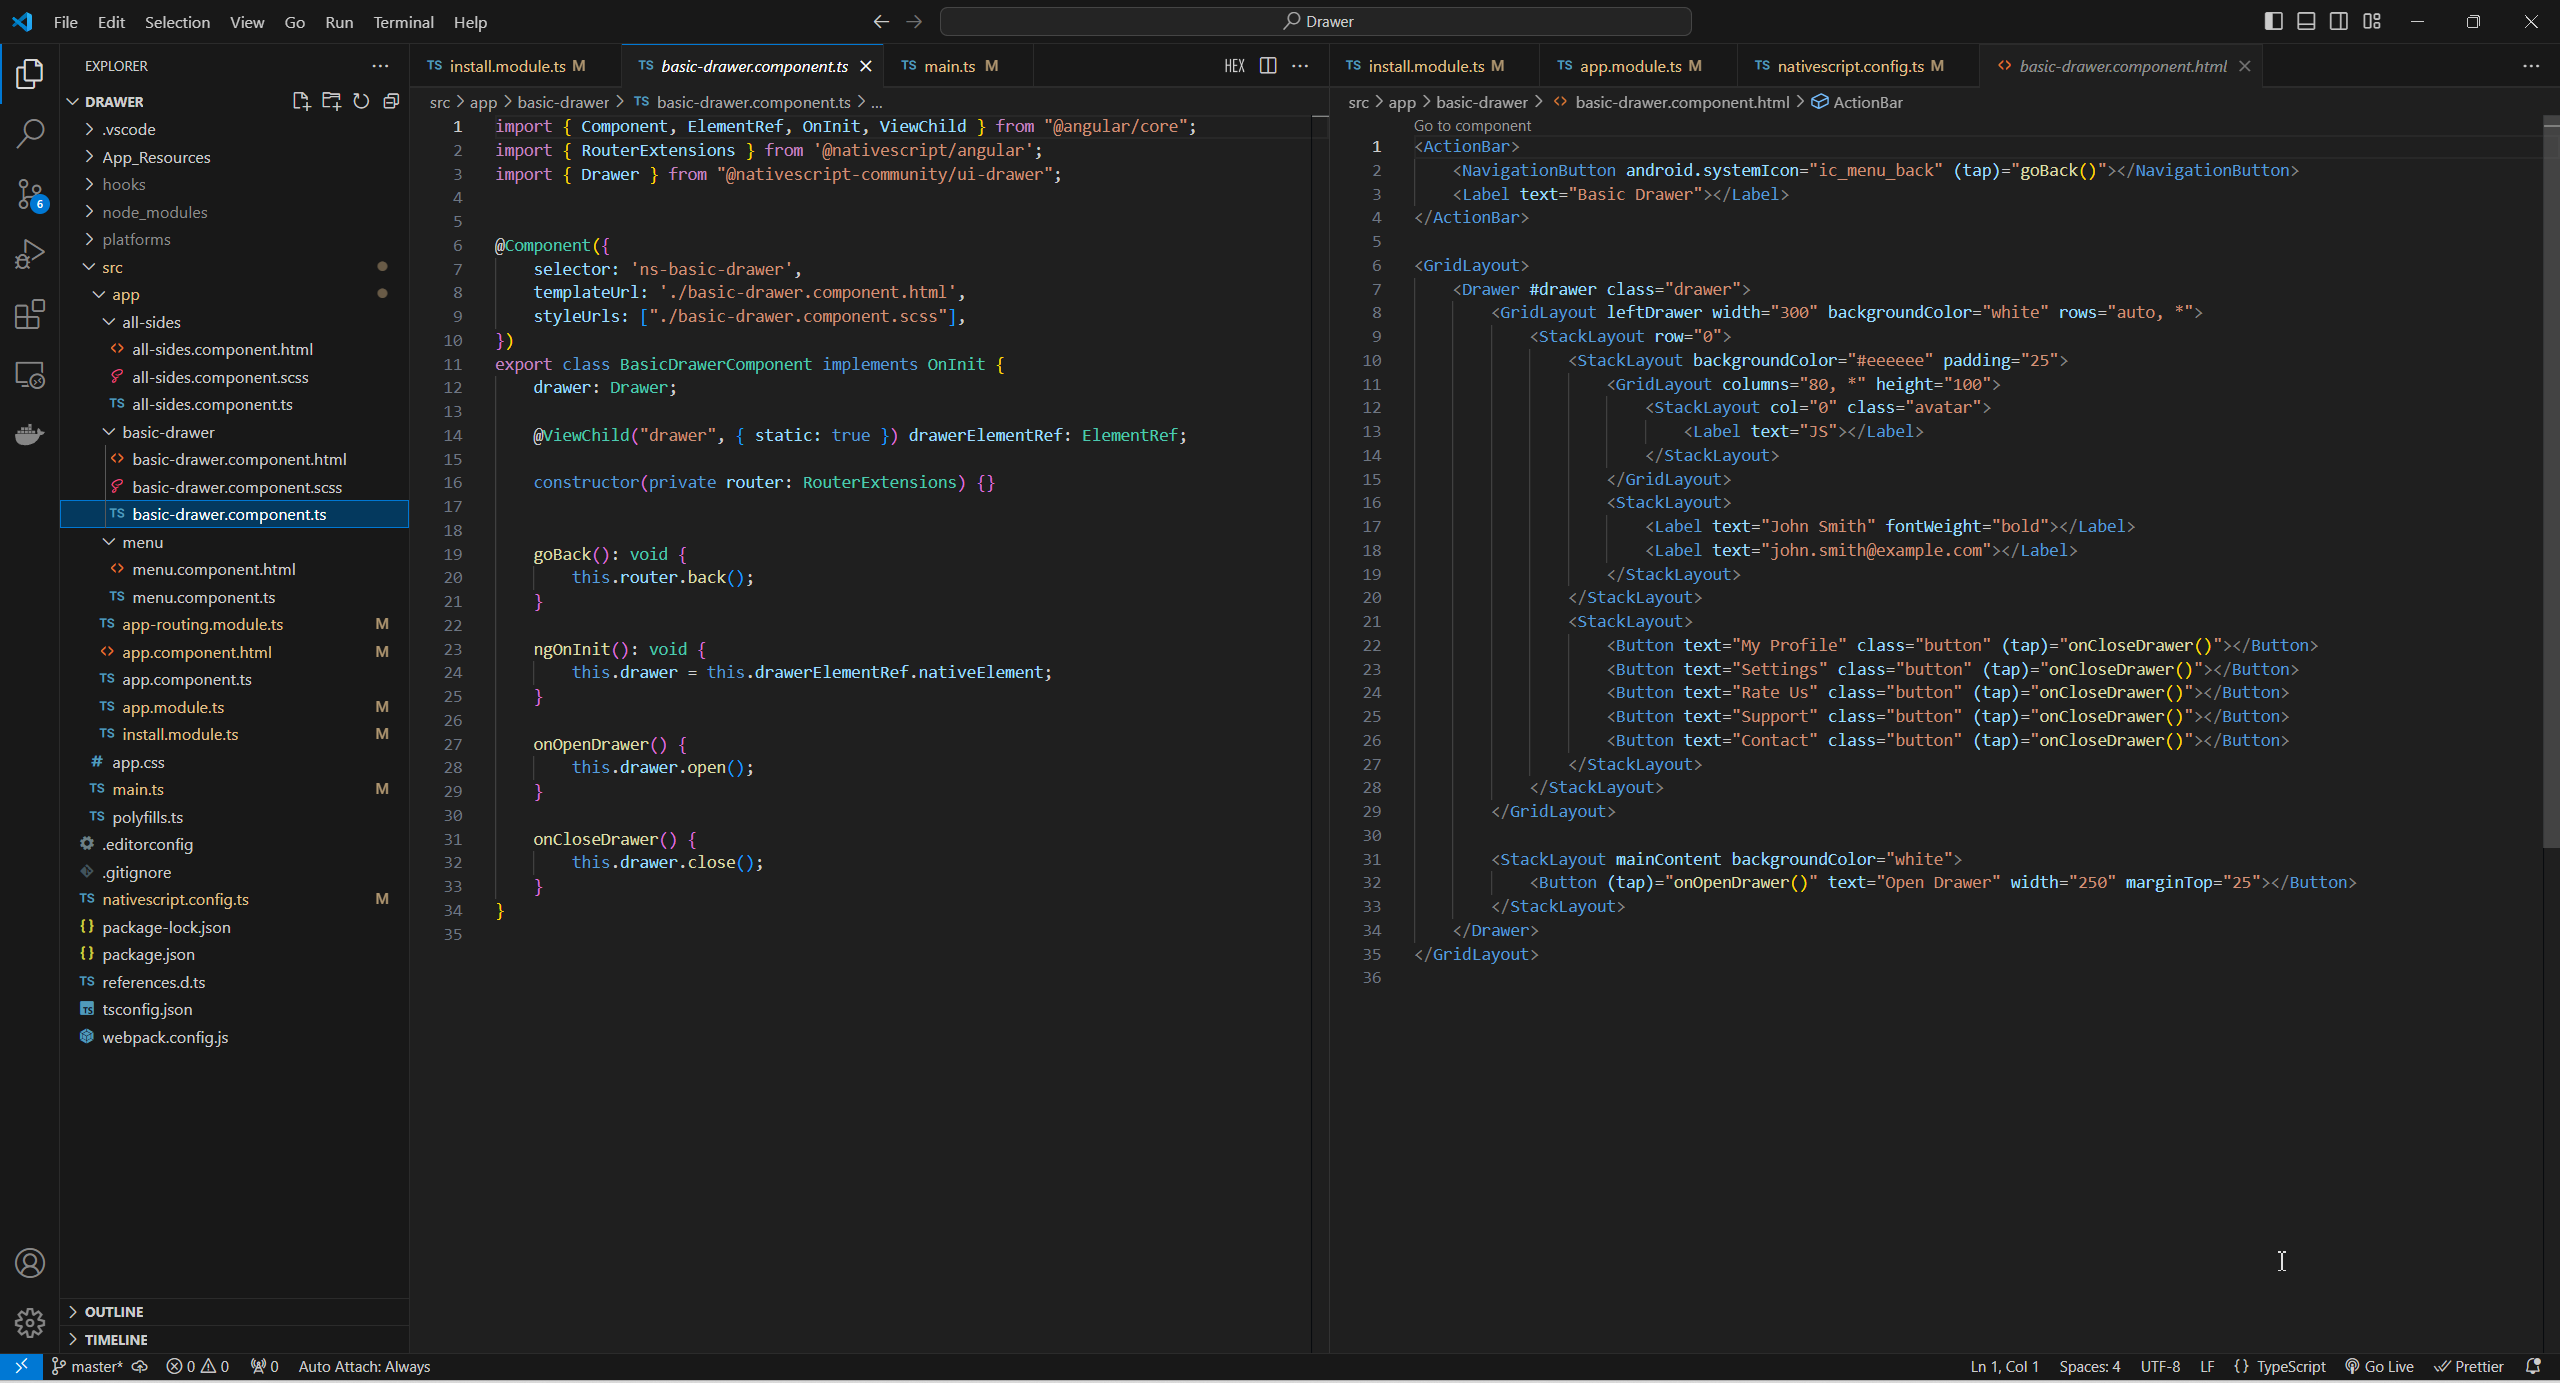This screenshot has width=2560, height=1383.
Task: Toggle the panel visibility
Action: (x=2306, y=20)
